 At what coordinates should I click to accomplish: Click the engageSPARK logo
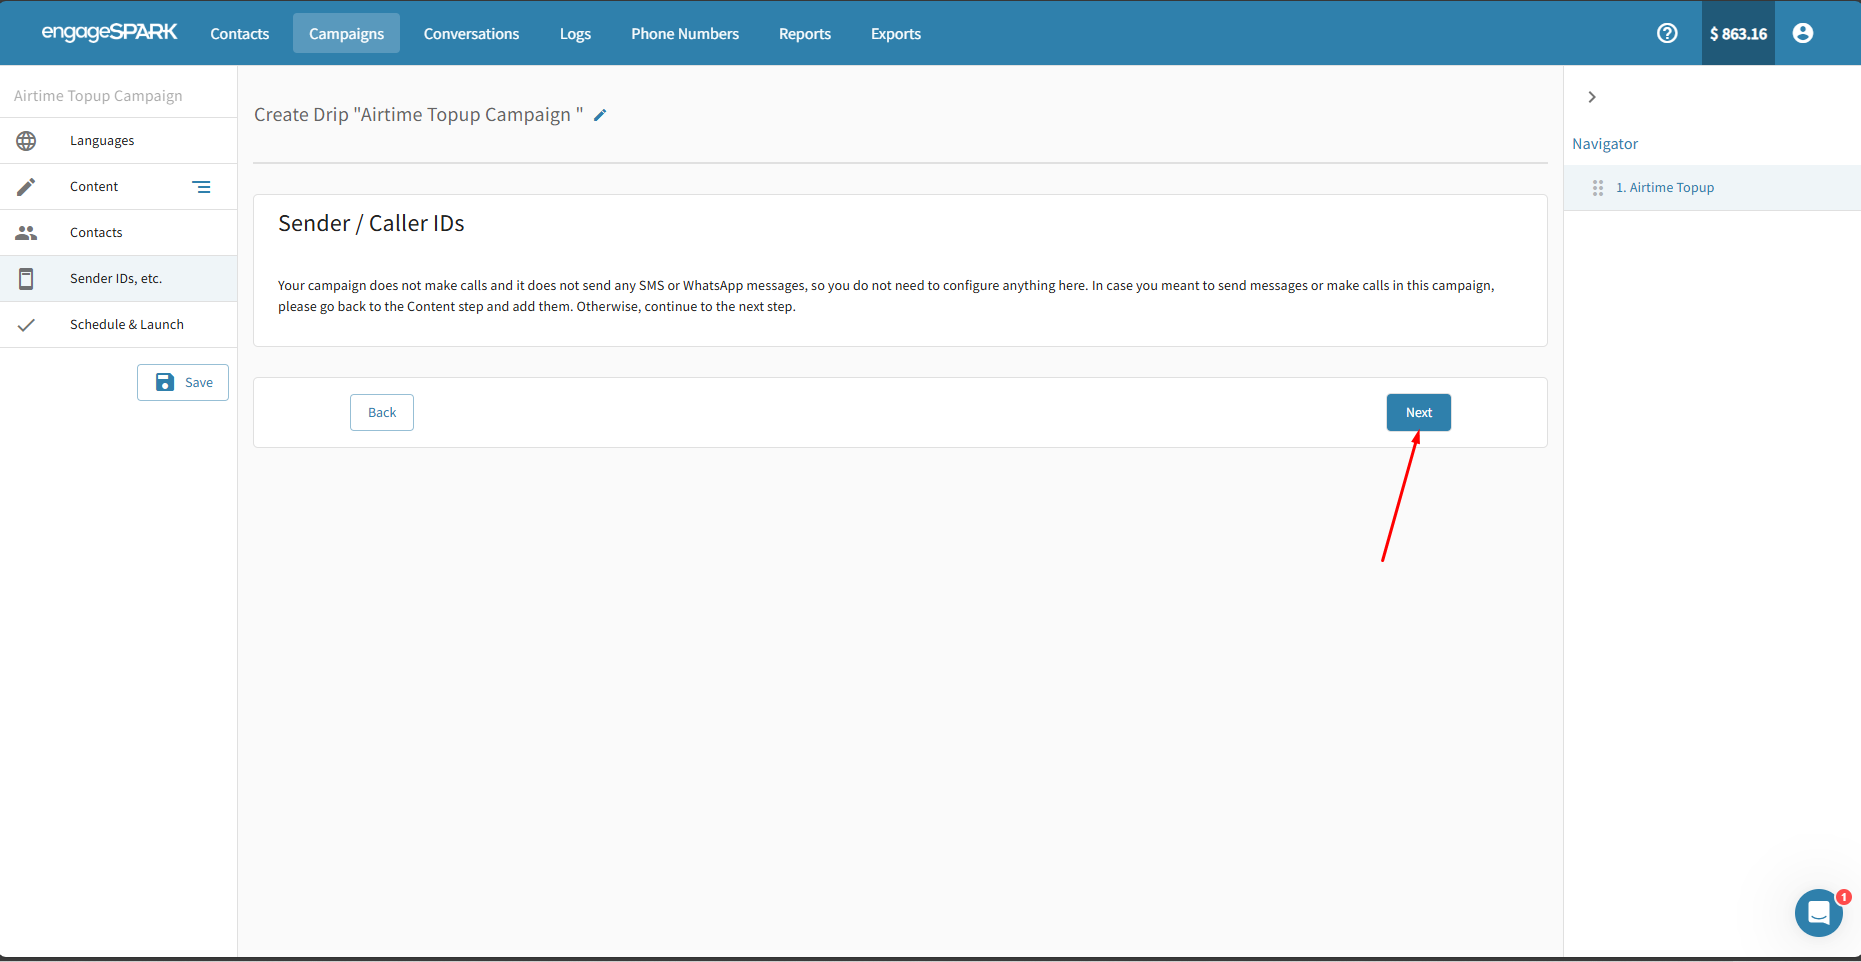[109, 32]
